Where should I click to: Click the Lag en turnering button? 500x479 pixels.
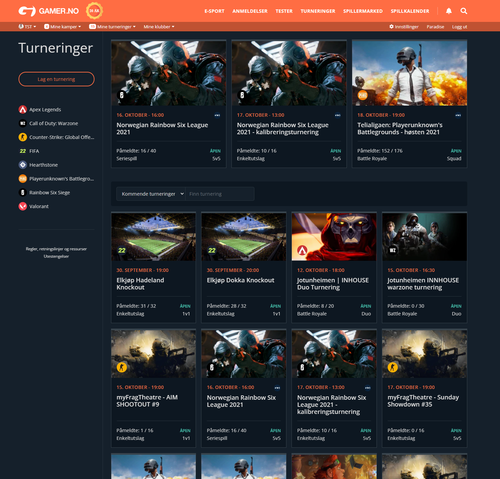pyautogui.click(x=56, y=79)
